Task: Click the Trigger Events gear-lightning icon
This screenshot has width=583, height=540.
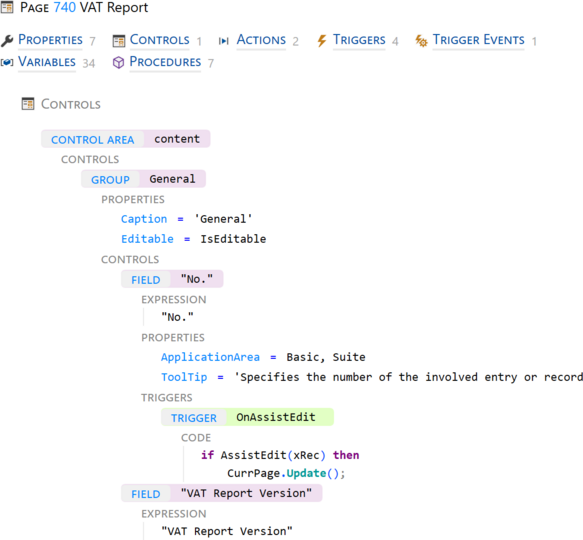Action: [x=421, y=41]
